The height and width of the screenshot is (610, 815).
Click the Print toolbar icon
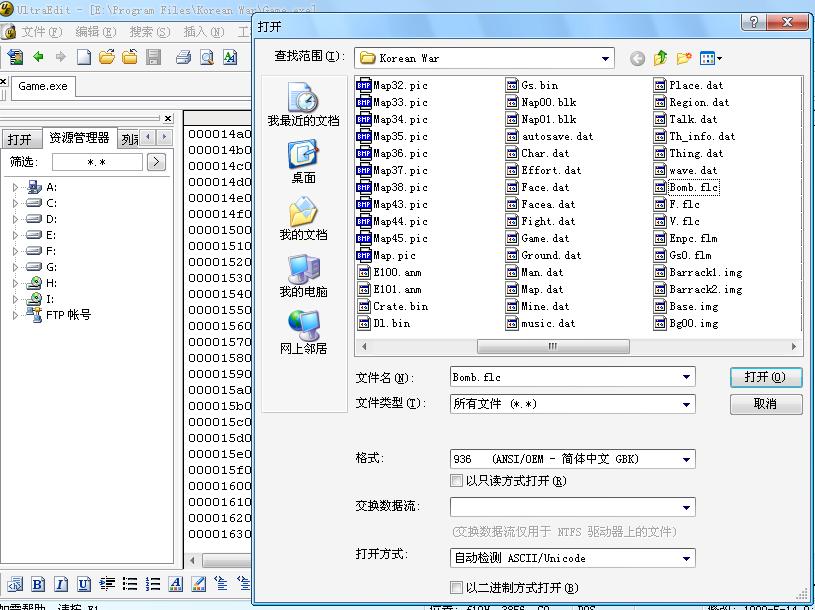[183, 58]
